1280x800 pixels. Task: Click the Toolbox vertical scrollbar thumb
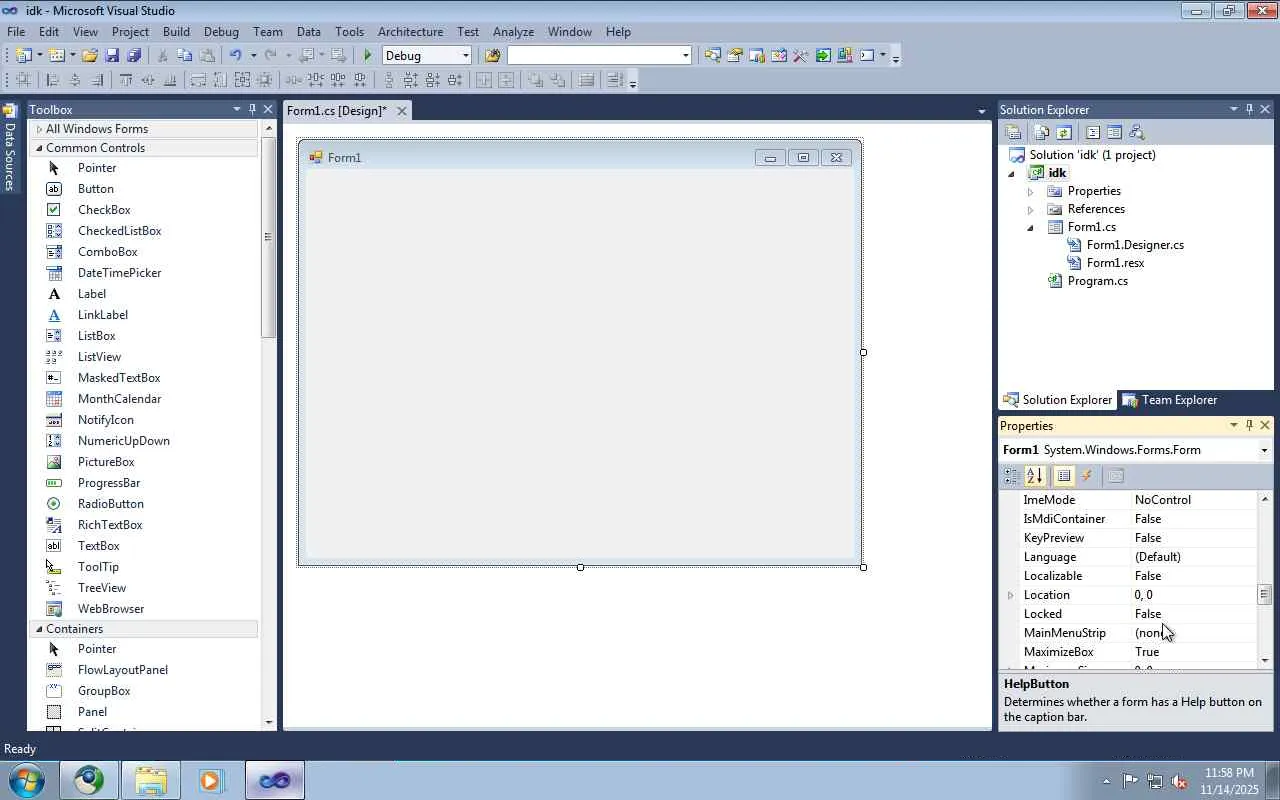click(x=268, y=238)
